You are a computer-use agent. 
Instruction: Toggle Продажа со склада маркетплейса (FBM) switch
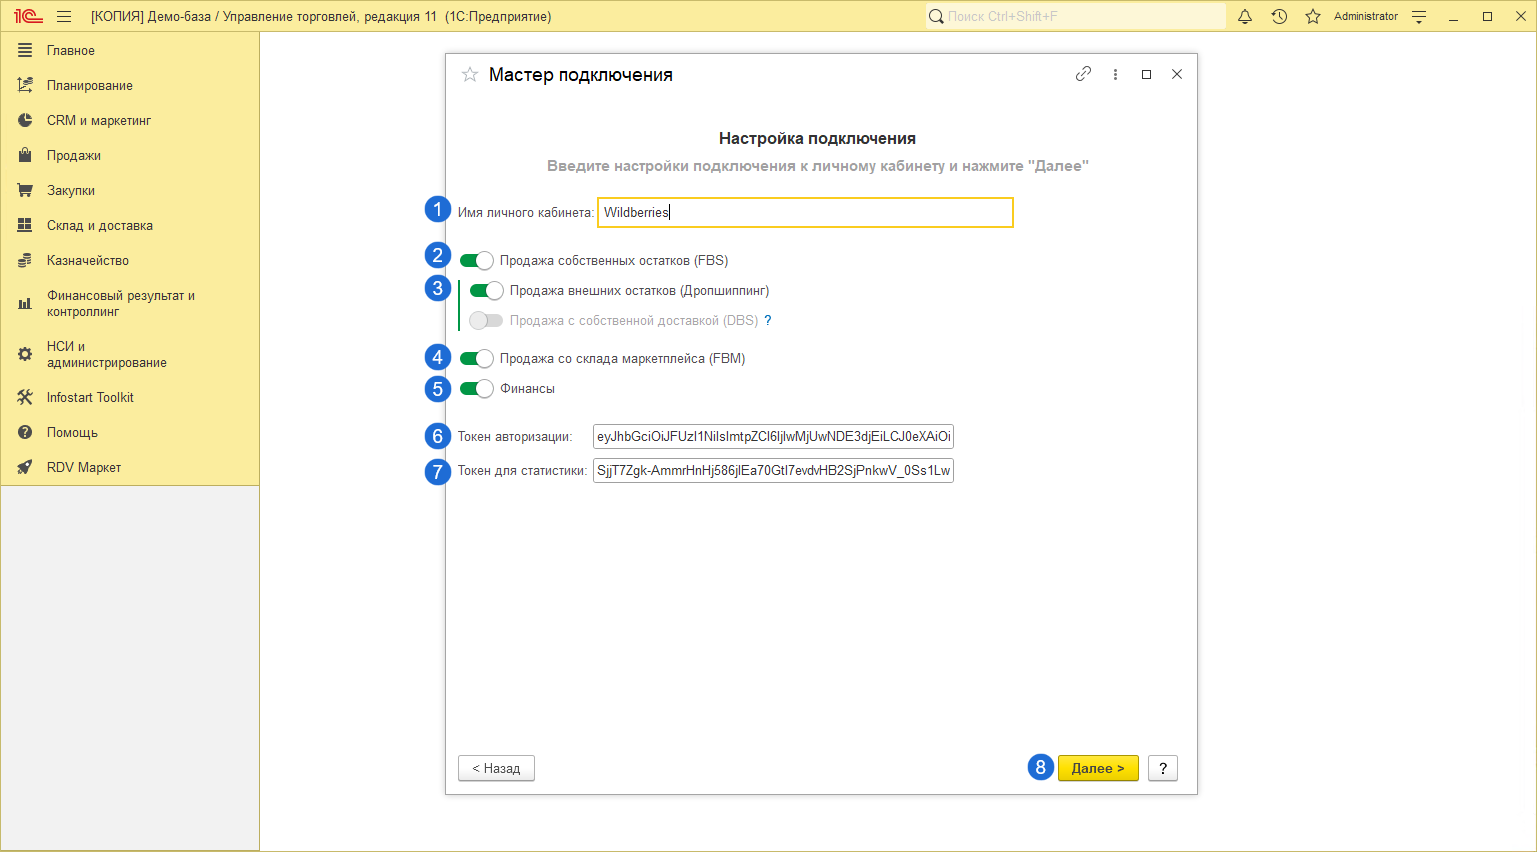click(477, 359)
